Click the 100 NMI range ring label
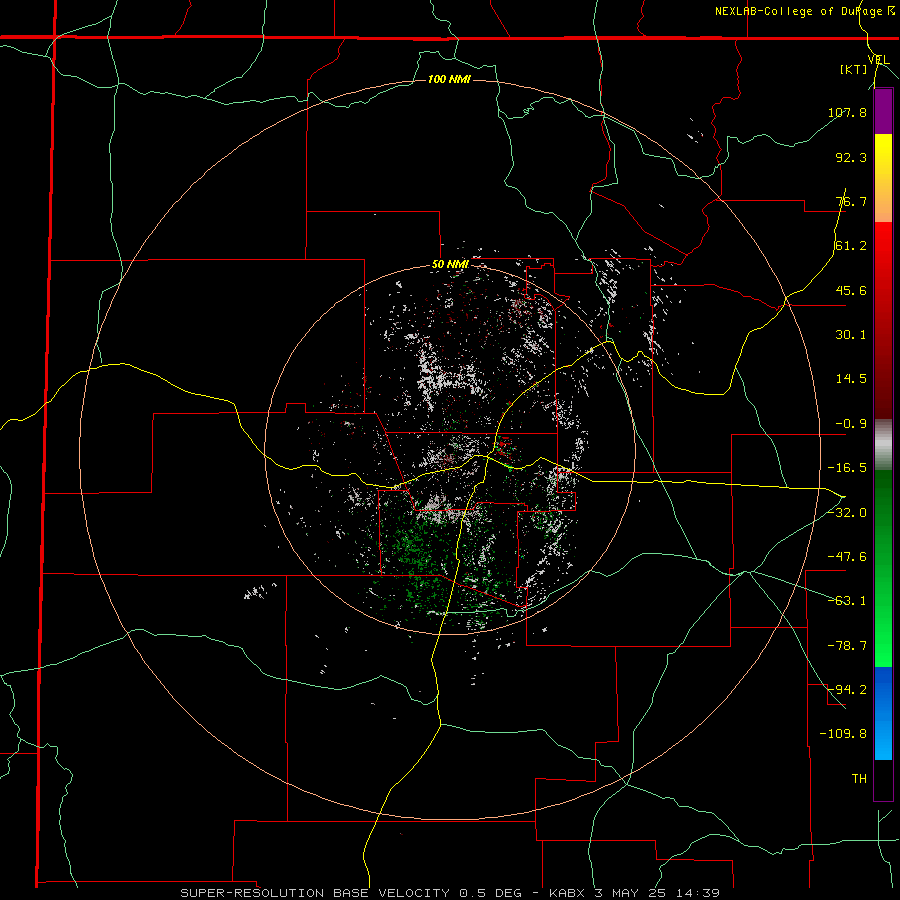 (449, 79)
